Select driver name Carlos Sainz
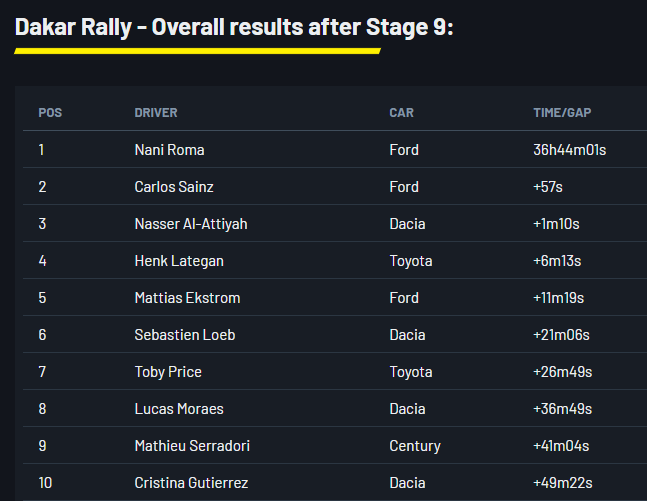The height and width of the screenshot is (501, 647). [x=174, y=187]
